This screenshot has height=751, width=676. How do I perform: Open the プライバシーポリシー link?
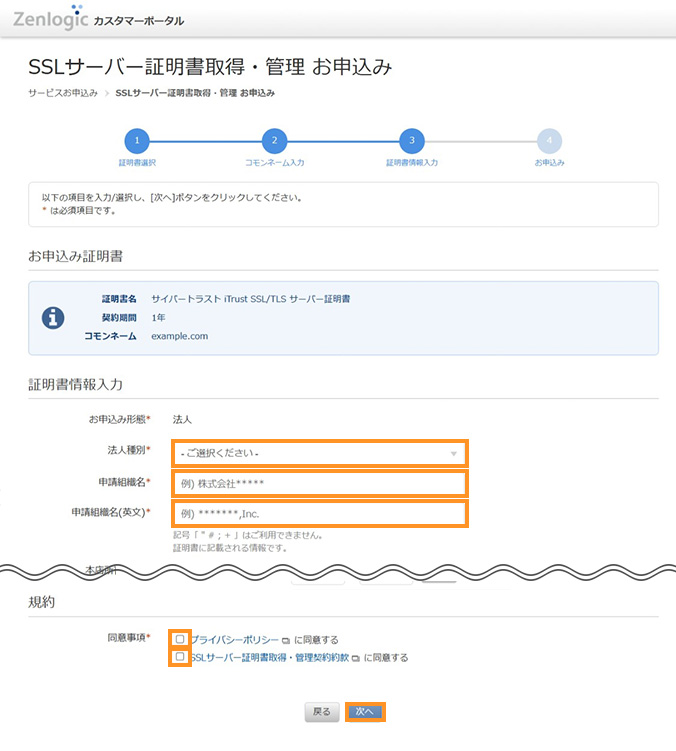pyautogui.click(x=235, y=640)
